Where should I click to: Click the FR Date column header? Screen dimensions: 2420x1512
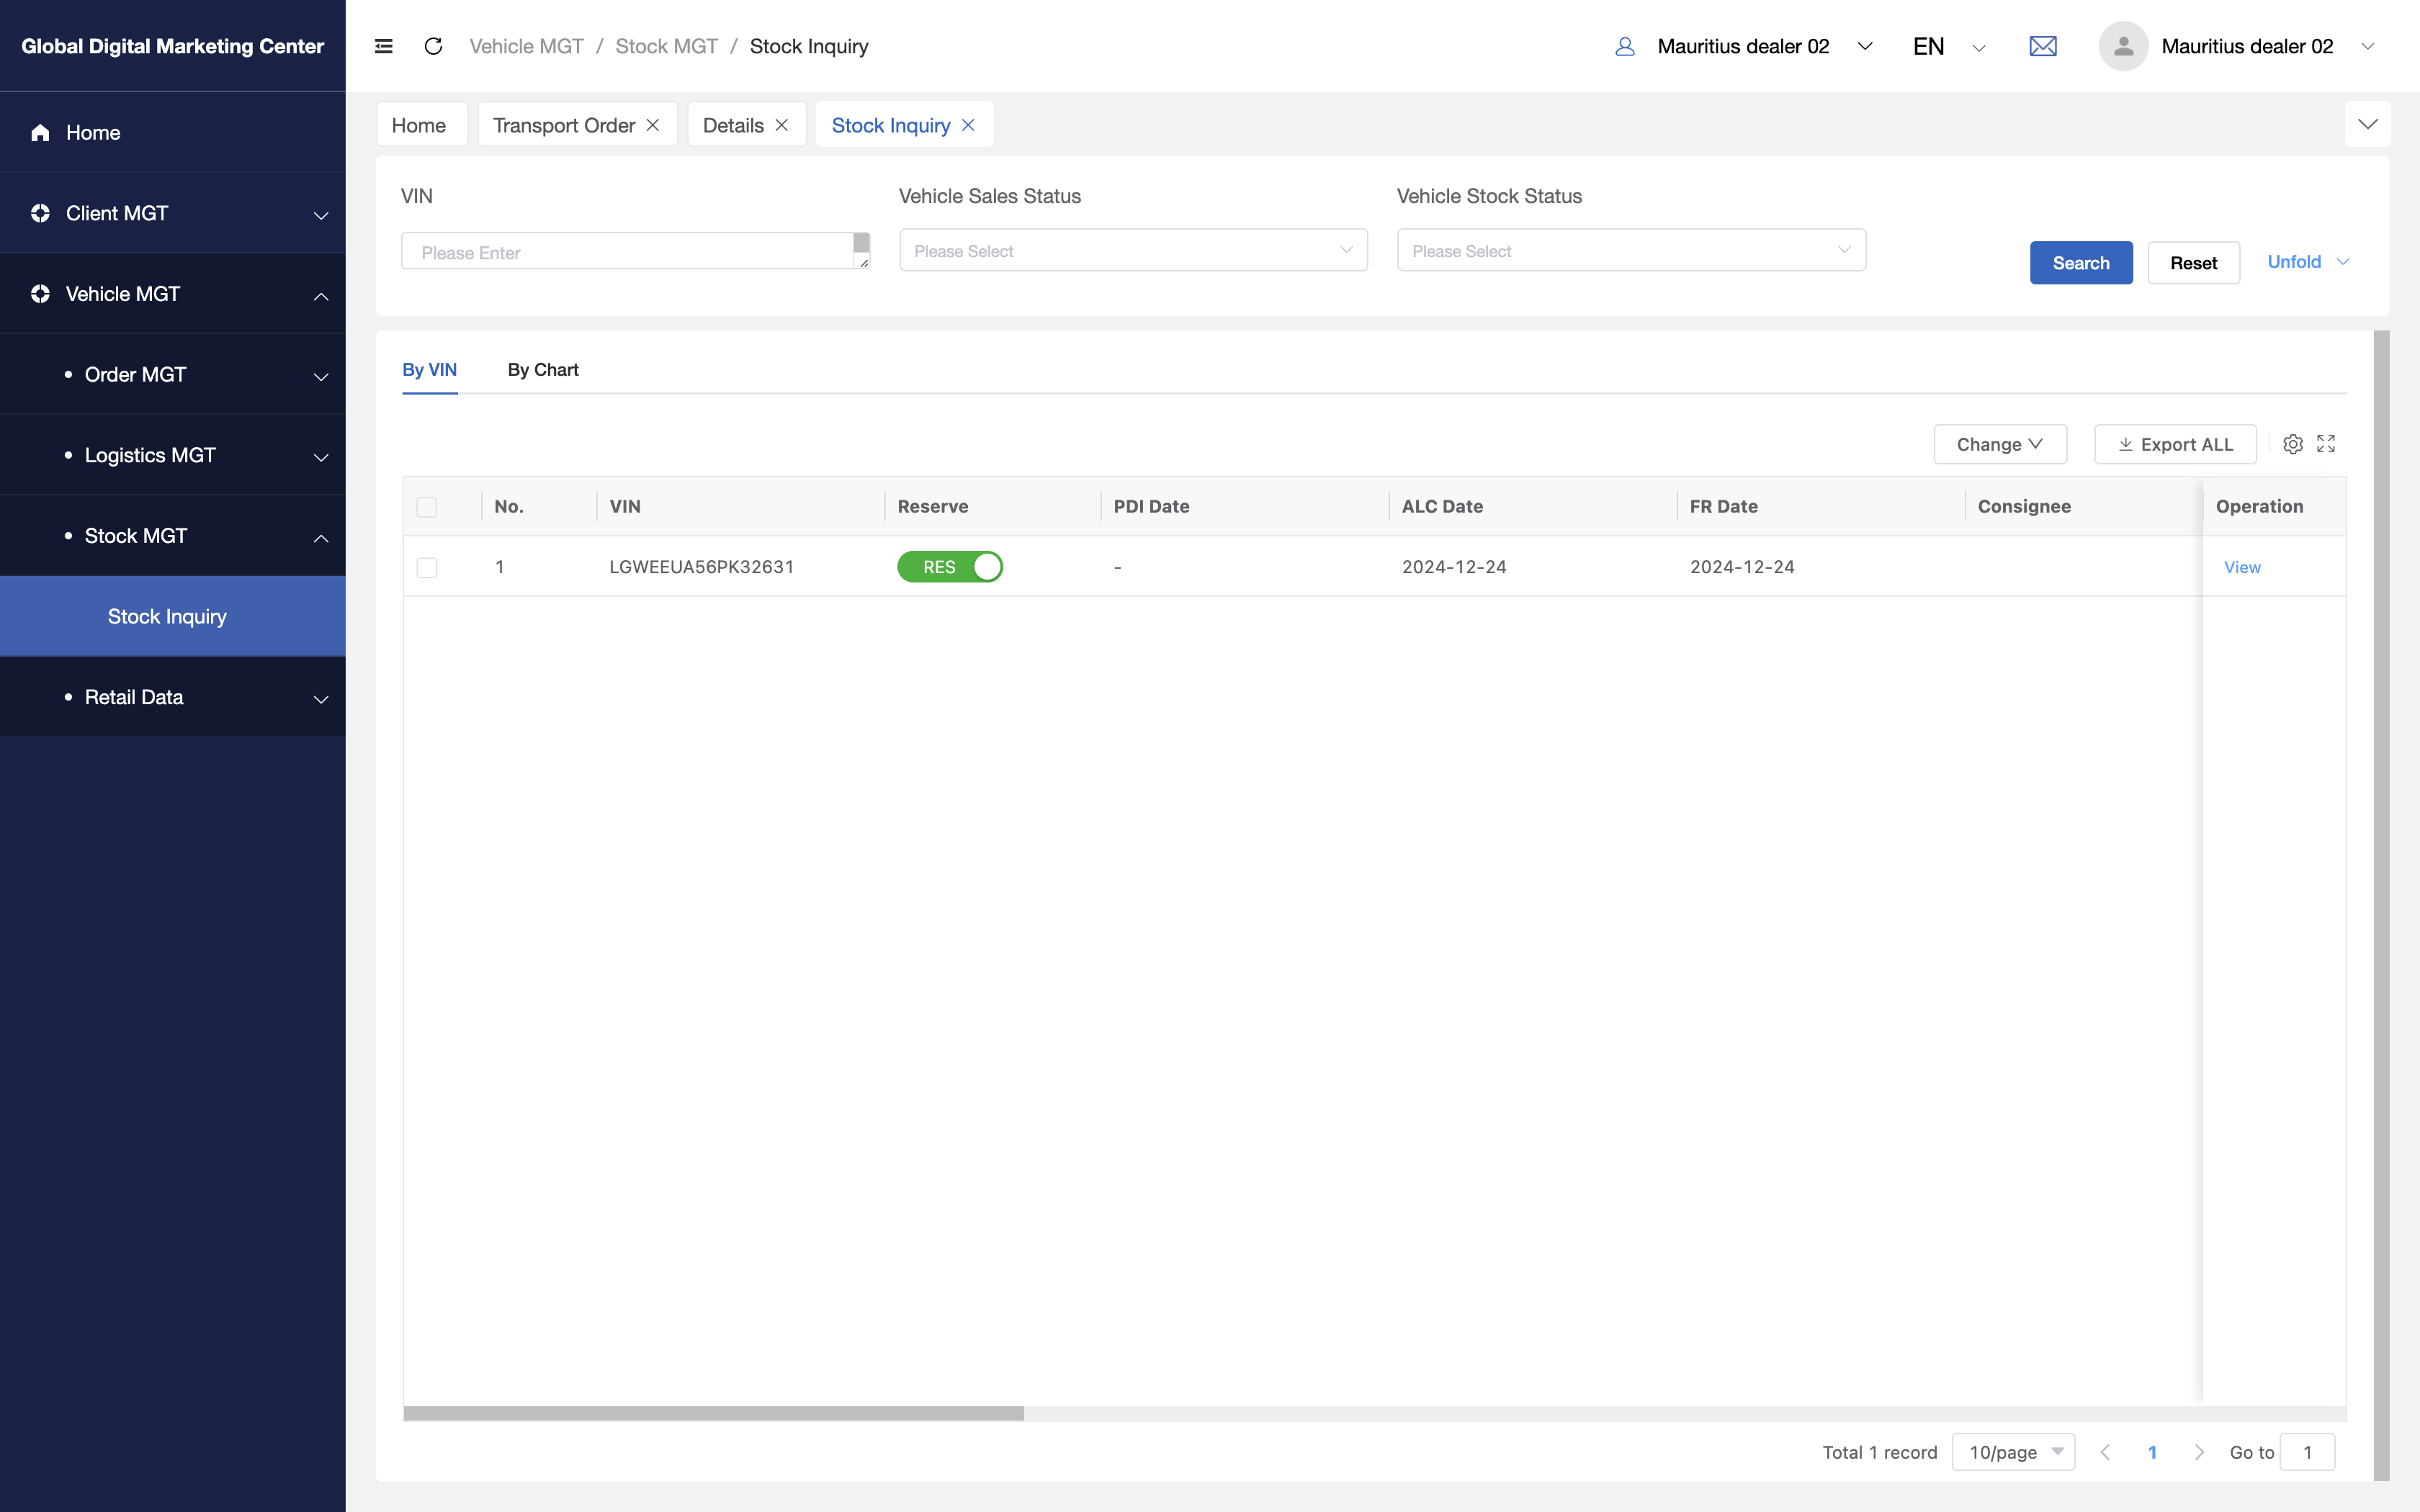coord(1820,506)
